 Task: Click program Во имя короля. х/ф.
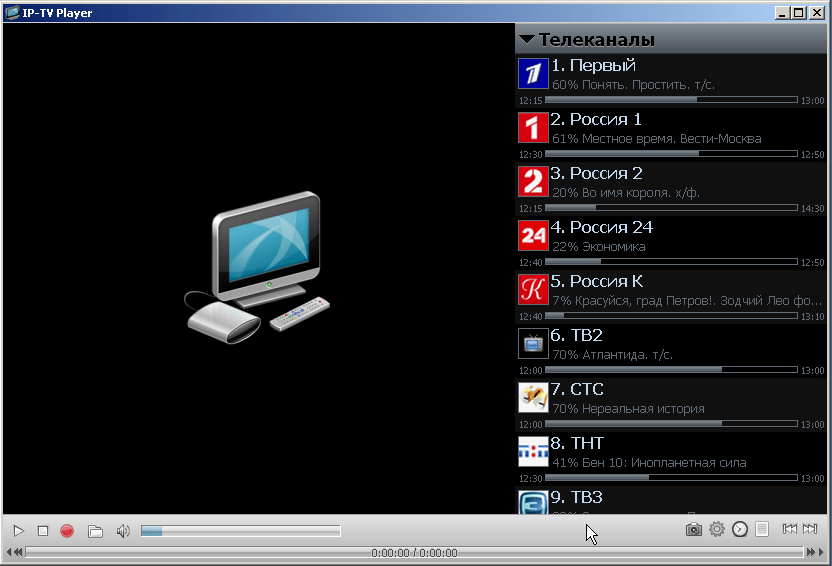[x=640, y=193]
